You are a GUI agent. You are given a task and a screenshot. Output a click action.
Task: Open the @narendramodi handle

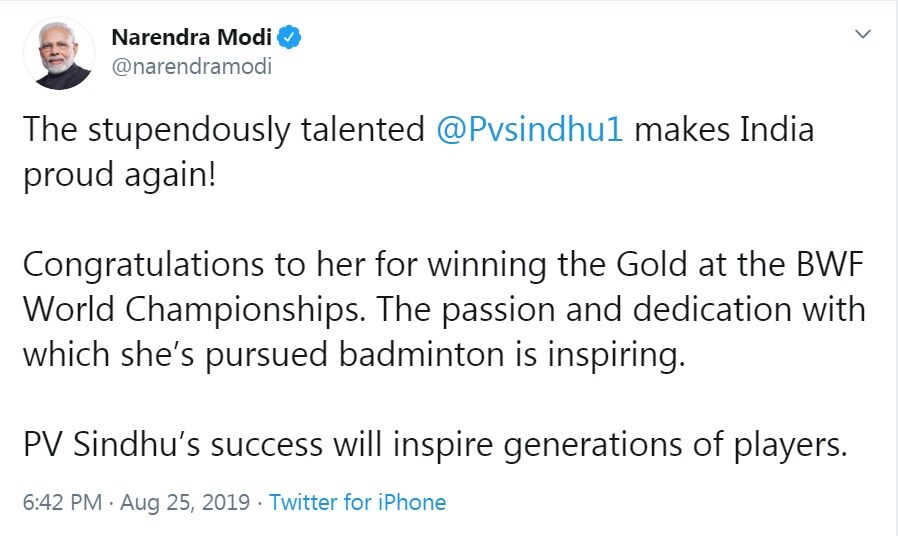(x=191, y=66)
